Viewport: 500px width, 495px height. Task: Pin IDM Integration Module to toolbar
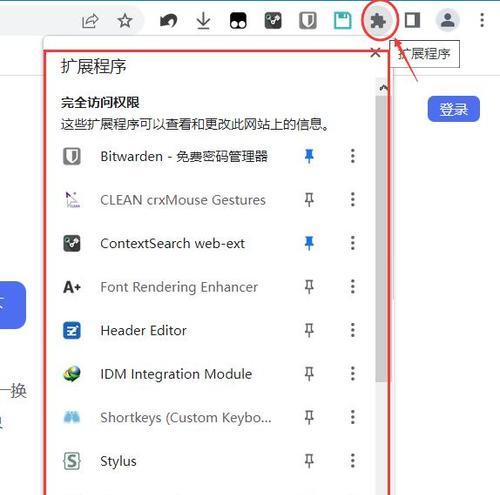[309, 374]
